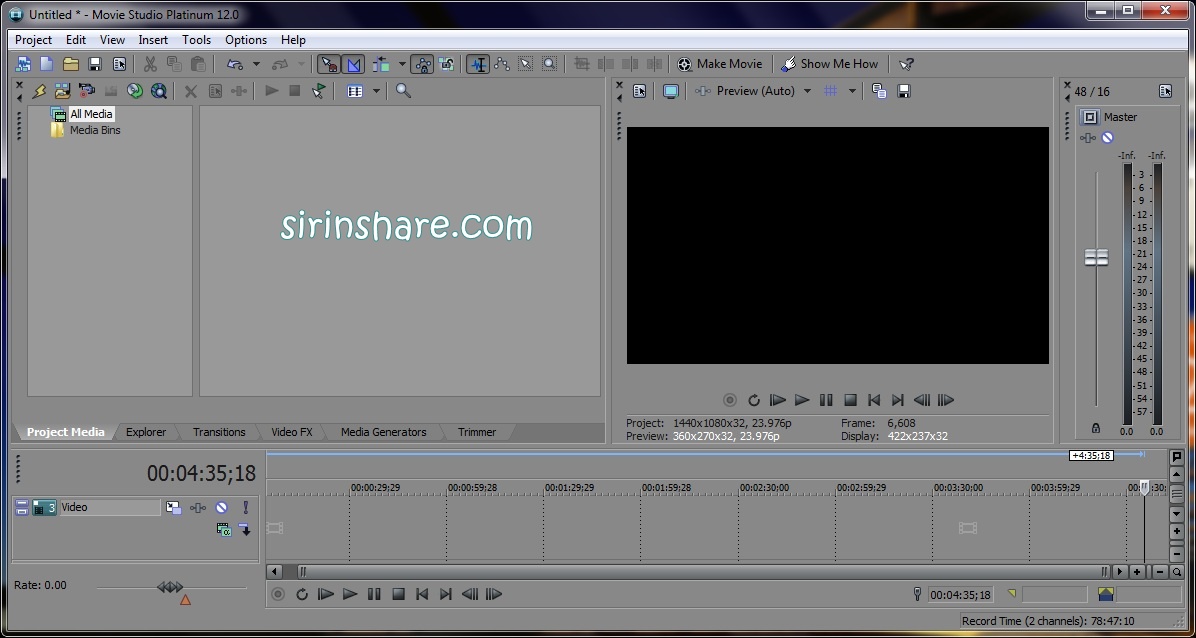Open the video preview properties icon
1196x638 pixels.
[639, 92]
